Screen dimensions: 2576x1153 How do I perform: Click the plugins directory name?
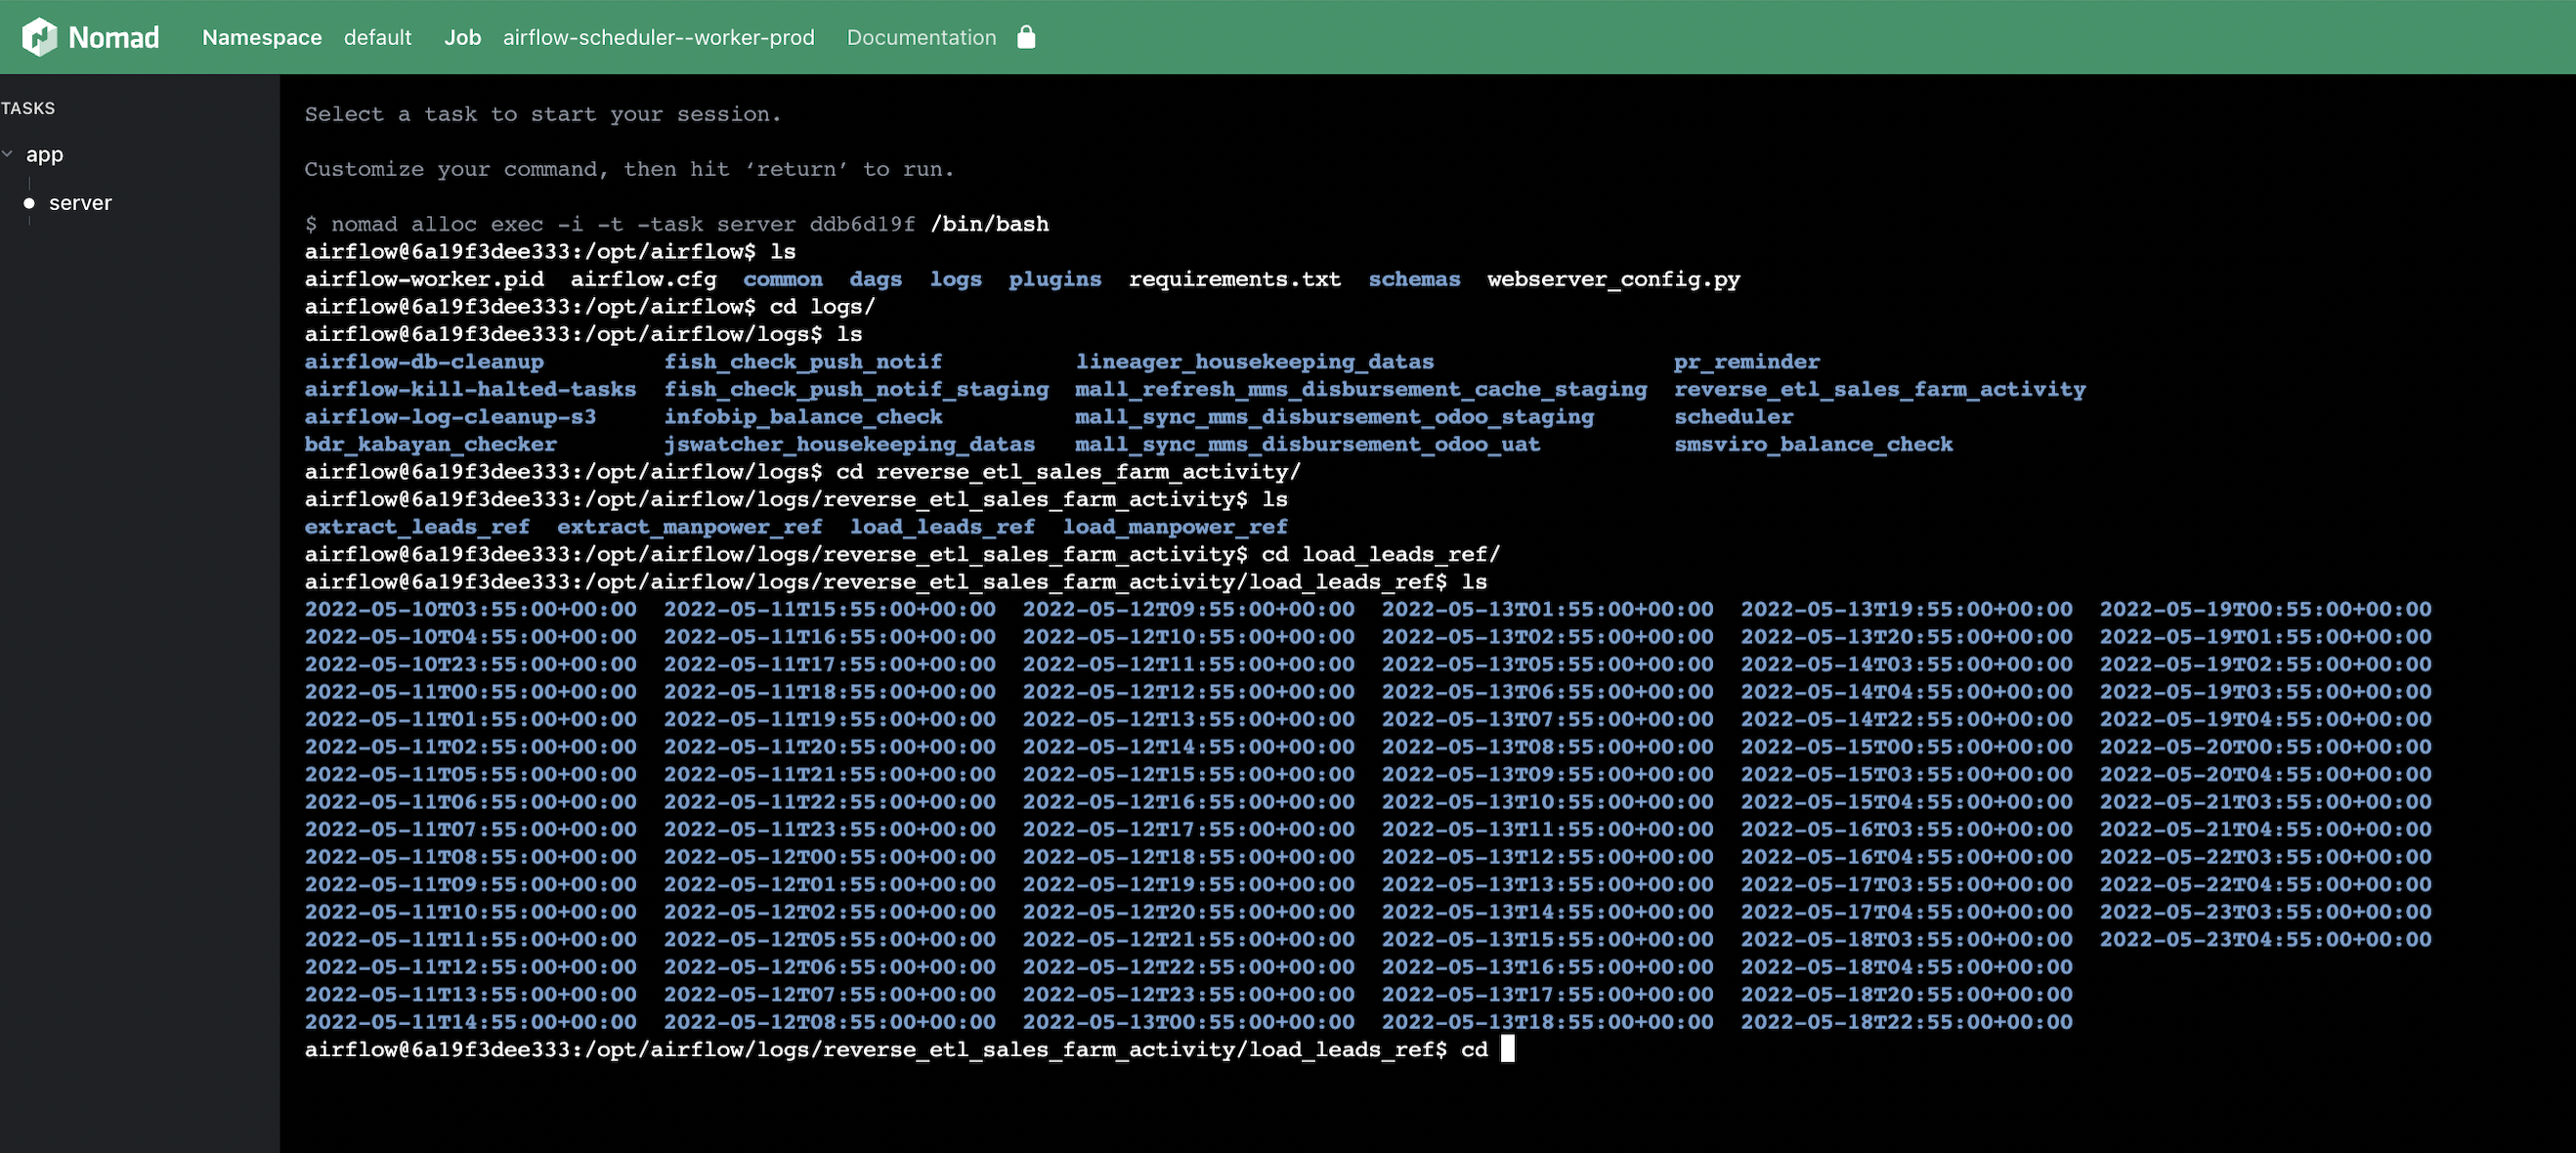pos(1054,279)
